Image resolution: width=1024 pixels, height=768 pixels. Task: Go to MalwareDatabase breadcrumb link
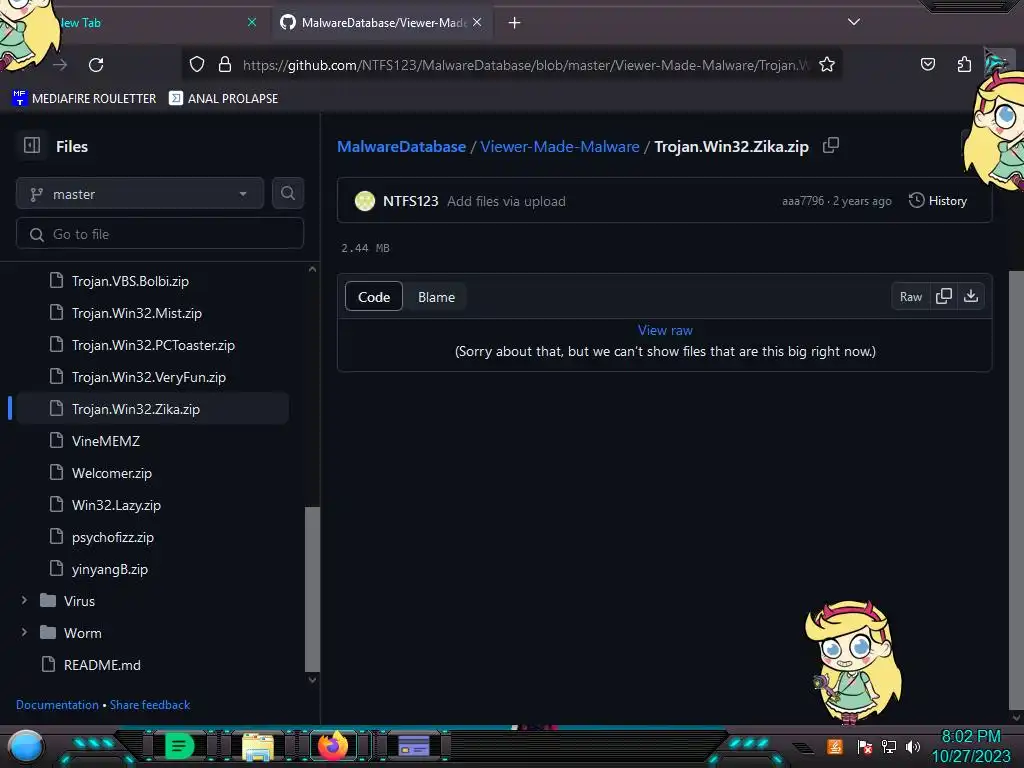coord(402,147)
